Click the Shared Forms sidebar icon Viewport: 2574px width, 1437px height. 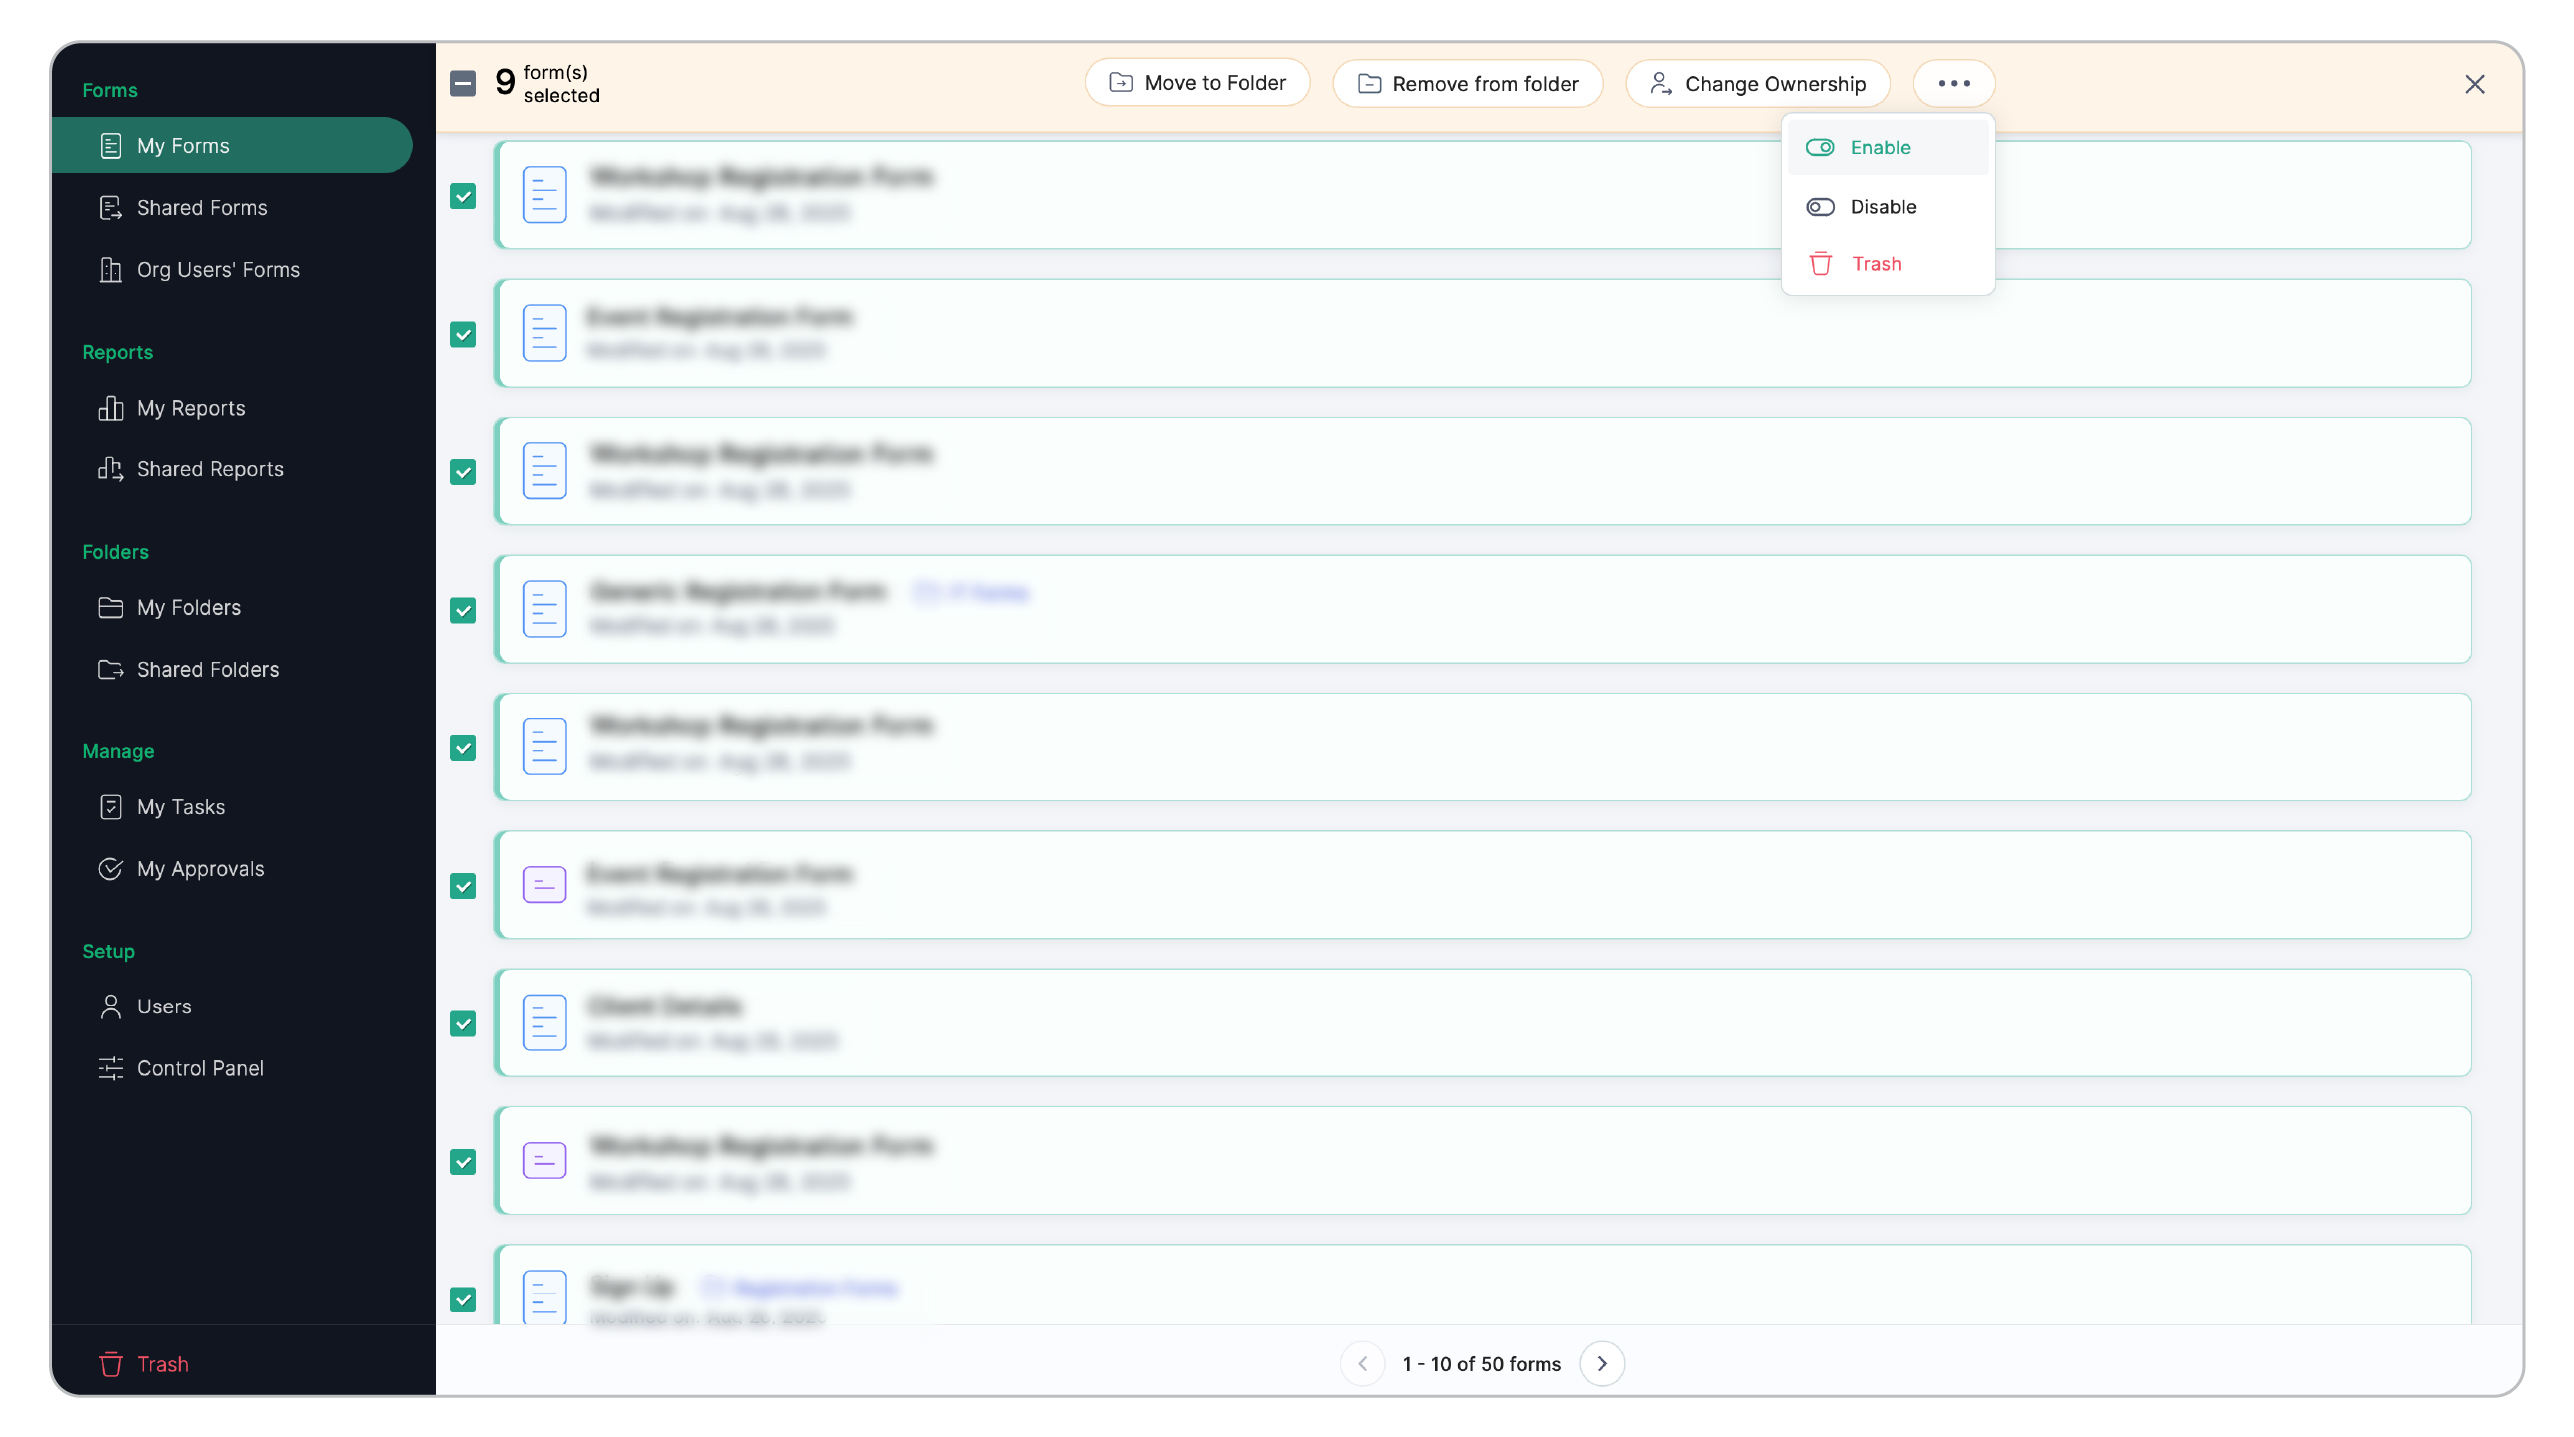click(110, 208)
